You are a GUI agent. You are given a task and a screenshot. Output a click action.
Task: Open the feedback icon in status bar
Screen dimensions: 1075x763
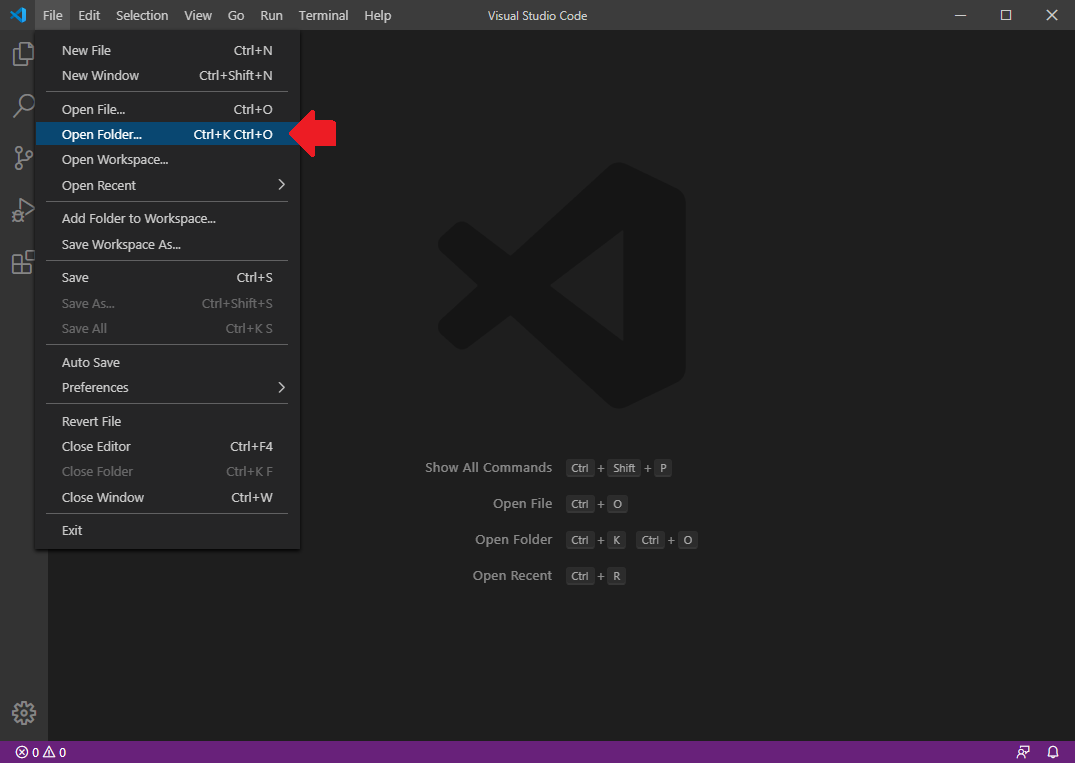pos(1023,752)
